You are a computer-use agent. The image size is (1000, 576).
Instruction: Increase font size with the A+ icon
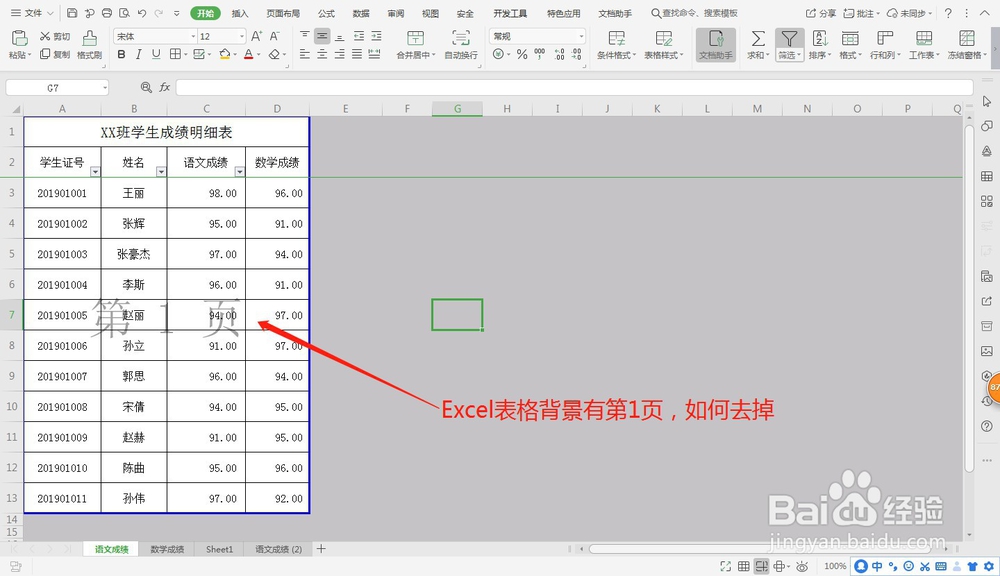pos(256,36)
